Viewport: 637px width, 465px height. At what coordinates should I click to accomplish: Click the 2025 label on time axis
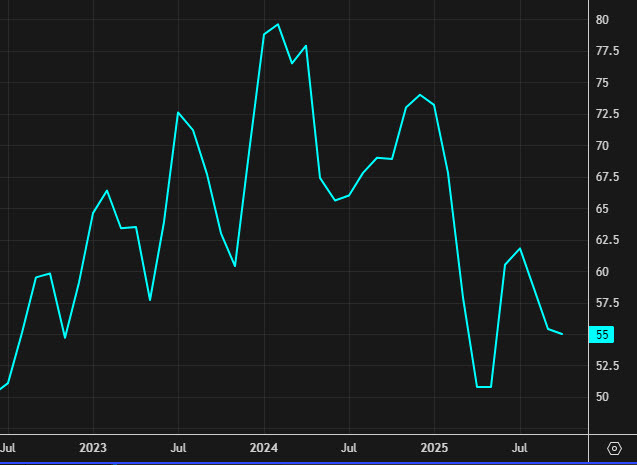435,446
